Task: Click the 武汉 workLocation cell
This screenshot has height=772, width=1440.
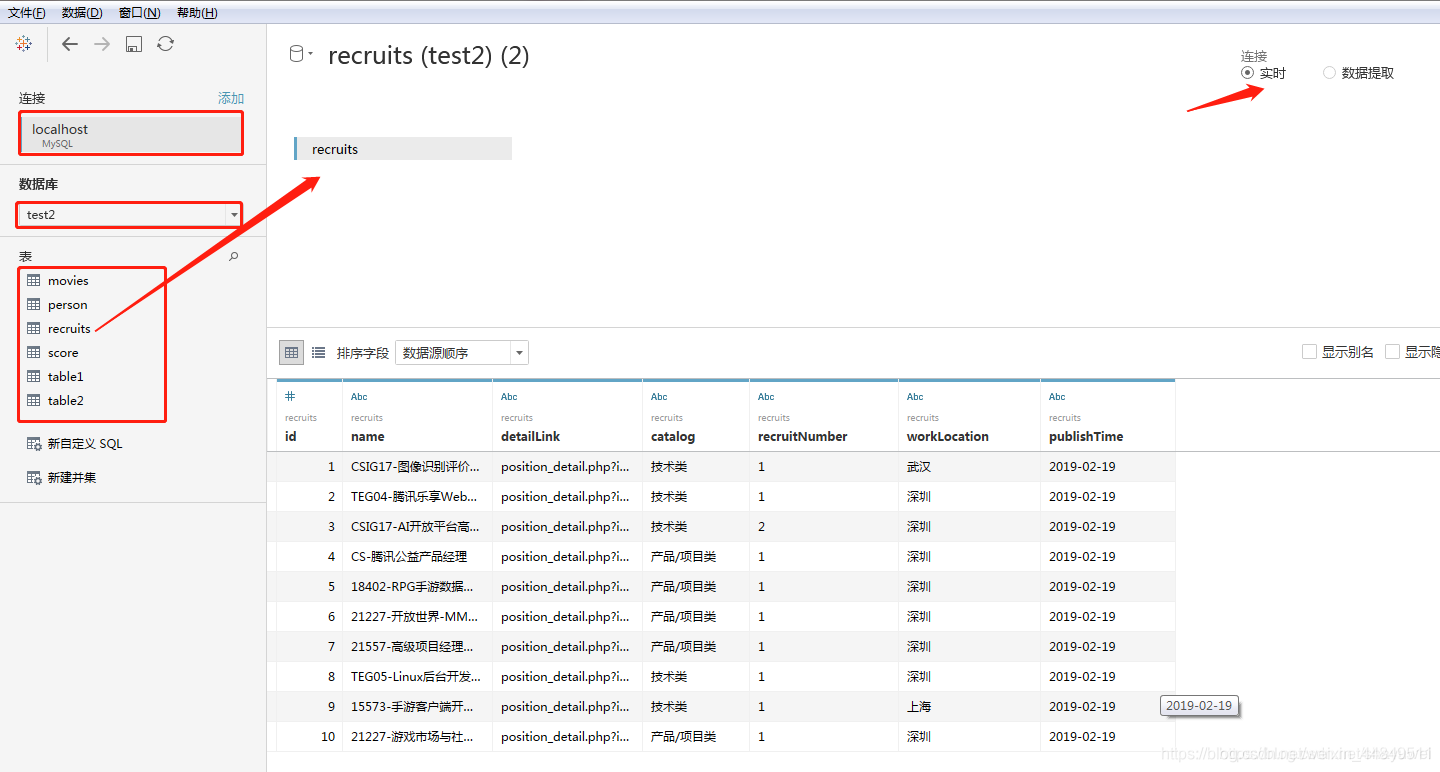Action: pos(969,467)
